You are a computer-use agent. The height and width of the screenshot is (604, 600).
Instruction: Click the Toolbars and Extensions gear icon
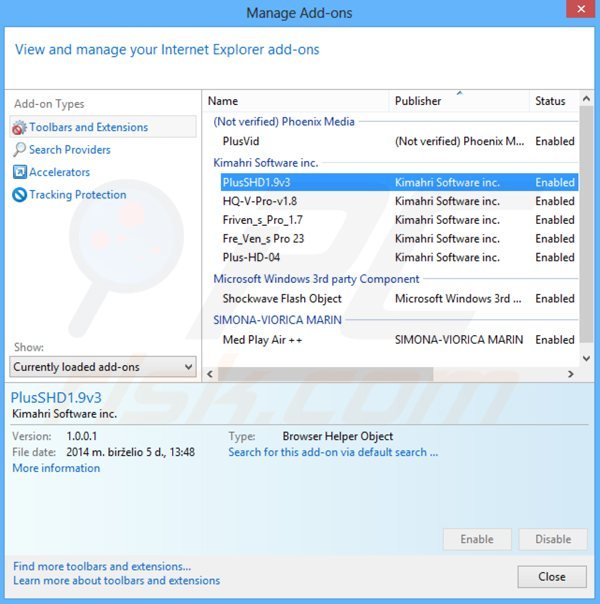tap(19, 128)
